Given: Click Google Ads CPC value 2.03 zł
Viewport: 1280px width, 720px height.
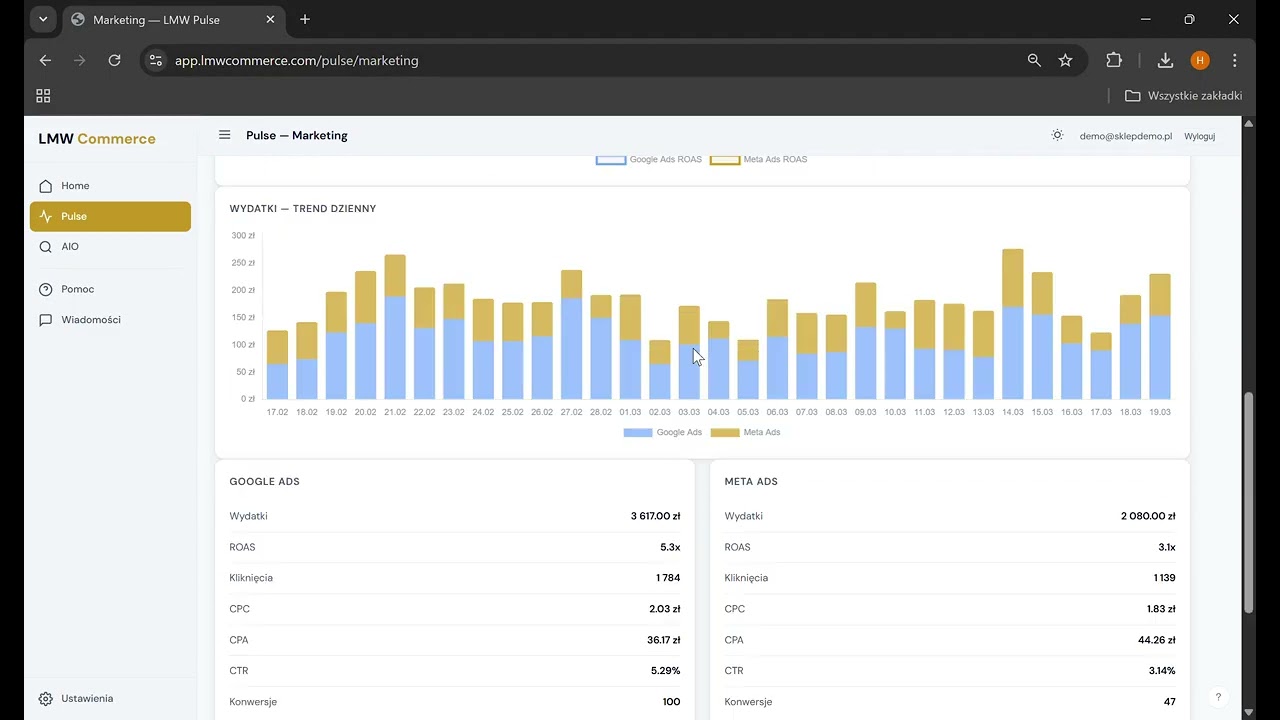Looking at the screenshot, I should 664,609.
